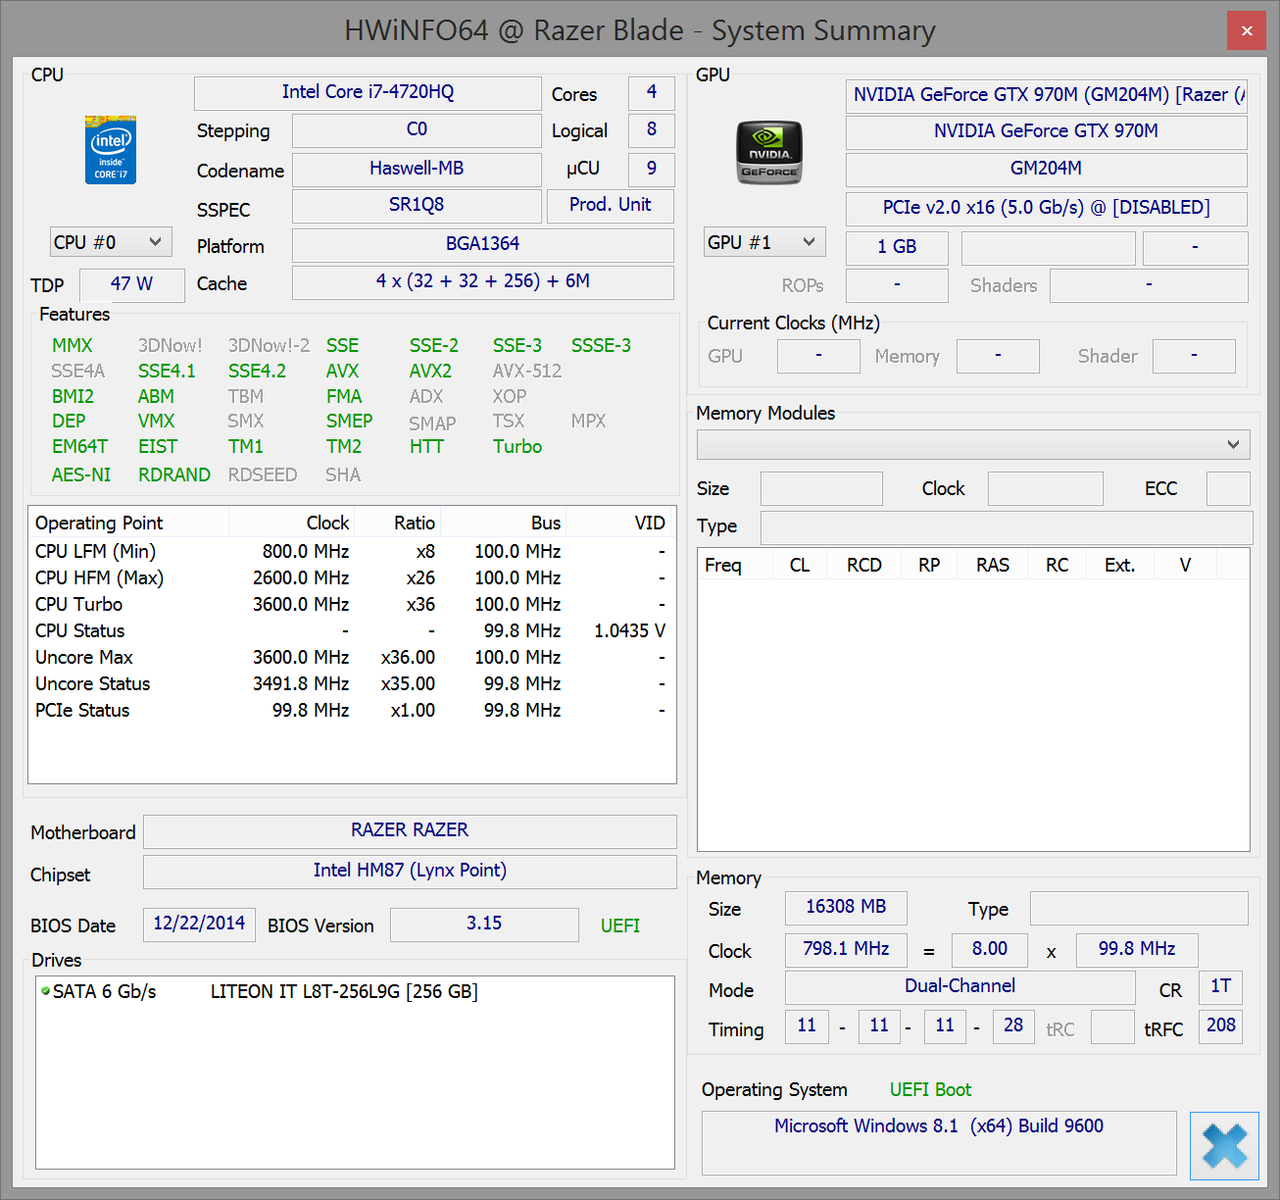
Task: Click the Intel Core i7-4720HQ name field
Action: 367,92
